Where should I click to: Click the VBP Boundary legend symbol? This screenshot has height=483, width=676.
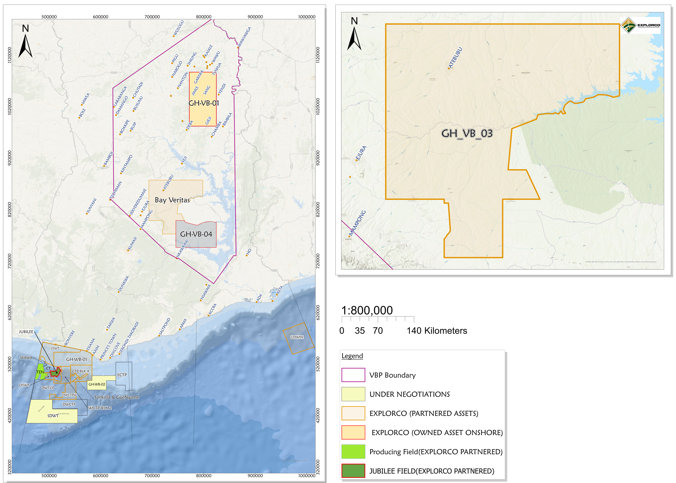353,376
